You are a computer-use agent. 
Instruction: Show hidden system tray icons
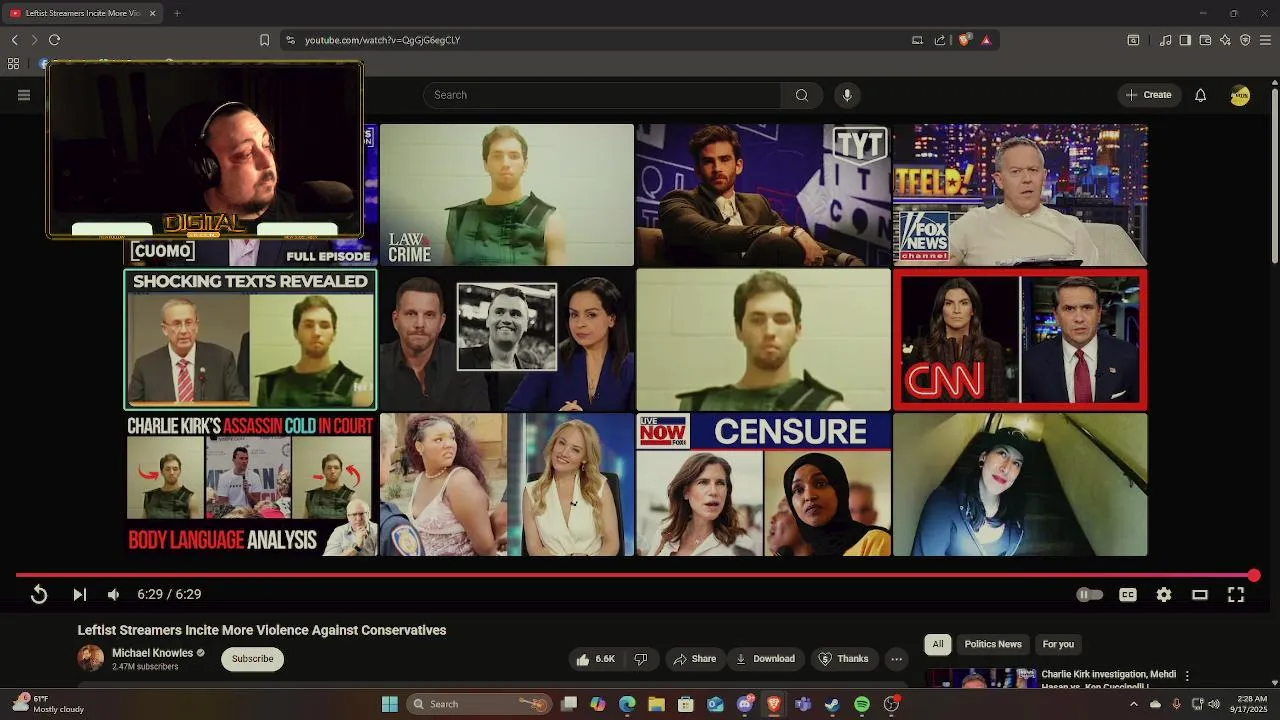coord(1133,704)
